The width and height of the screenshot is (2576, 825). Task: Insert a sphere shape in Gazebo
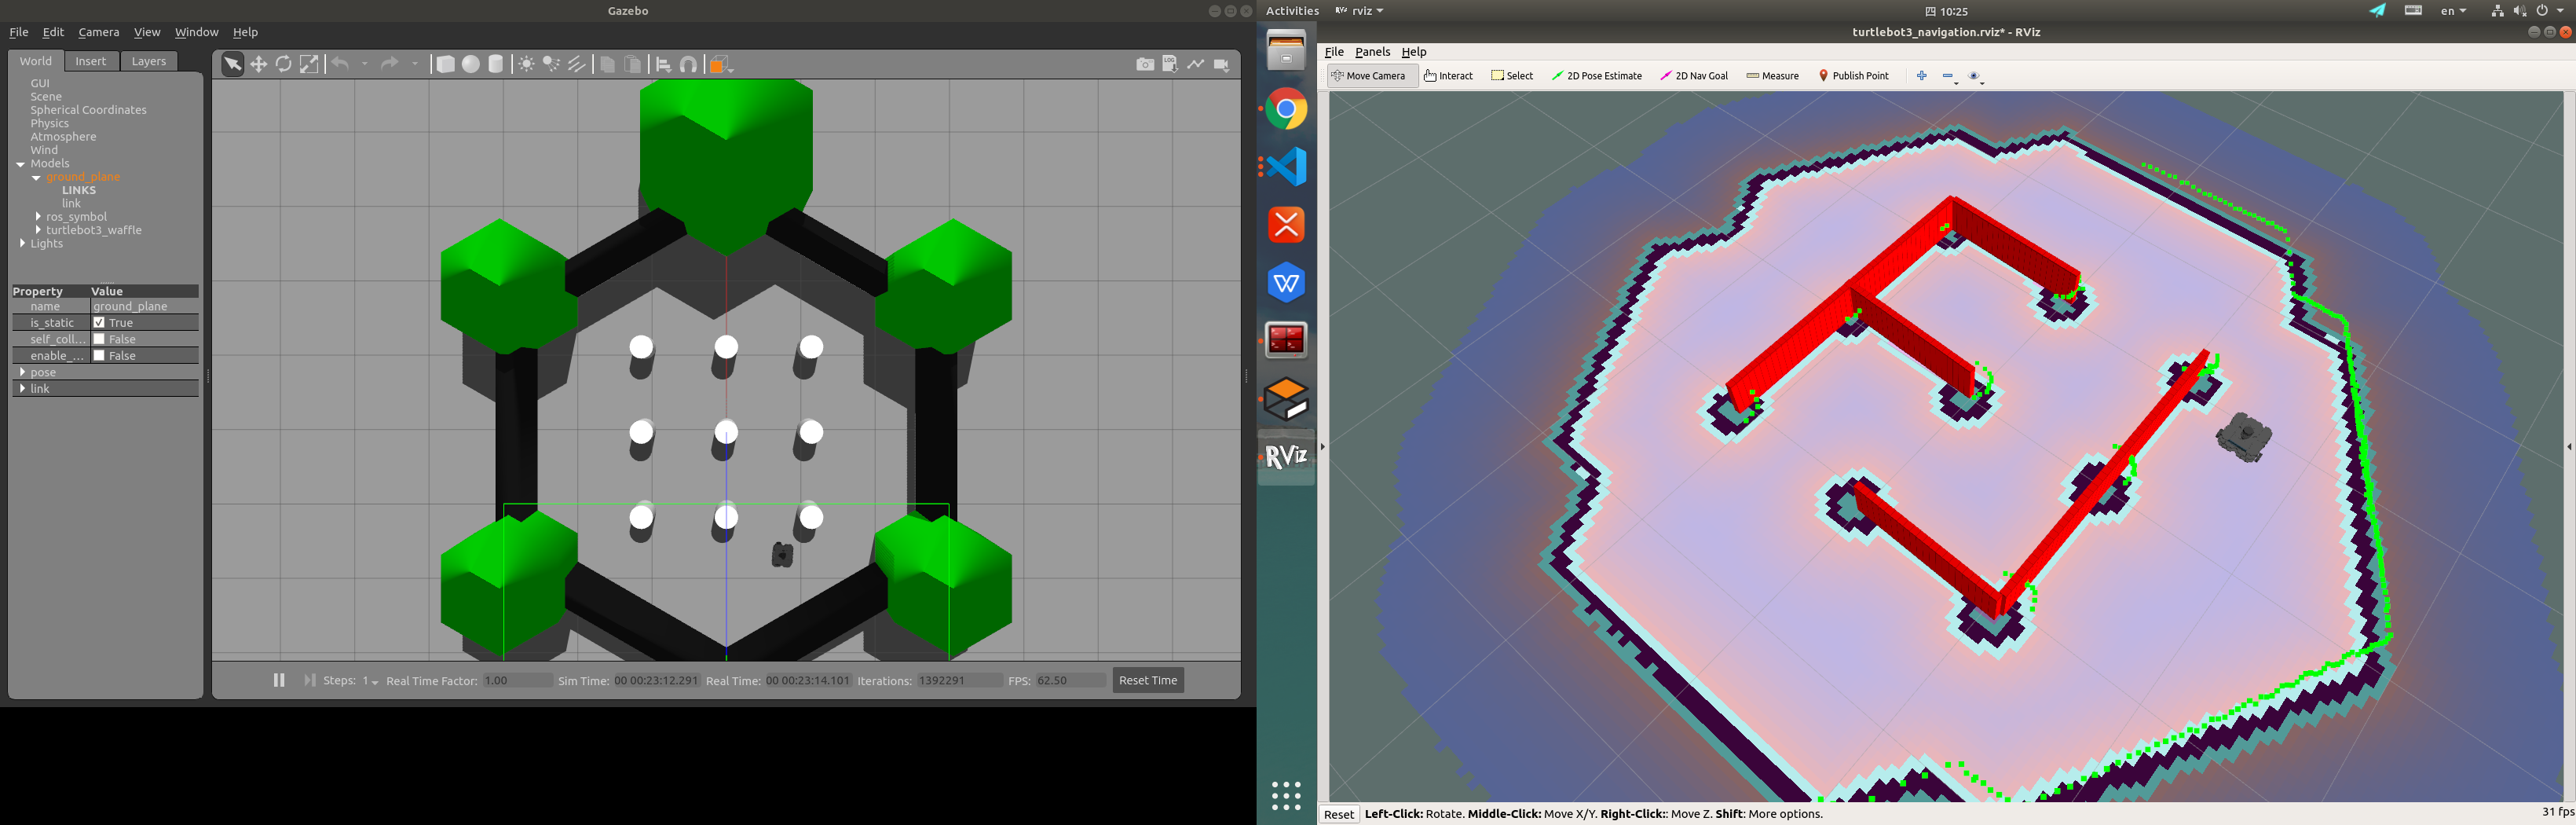click(x=471, y=64)
